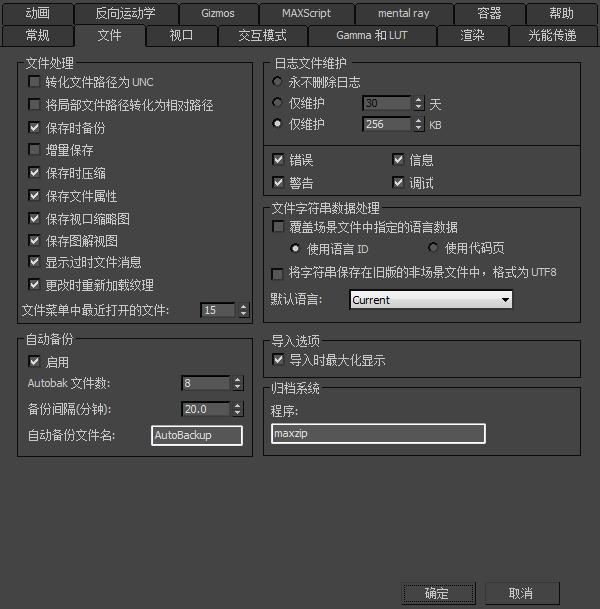Open the 视口 tab
This screenshot has width=600, height=609.
pyautogui.click(x=181, y=35)
